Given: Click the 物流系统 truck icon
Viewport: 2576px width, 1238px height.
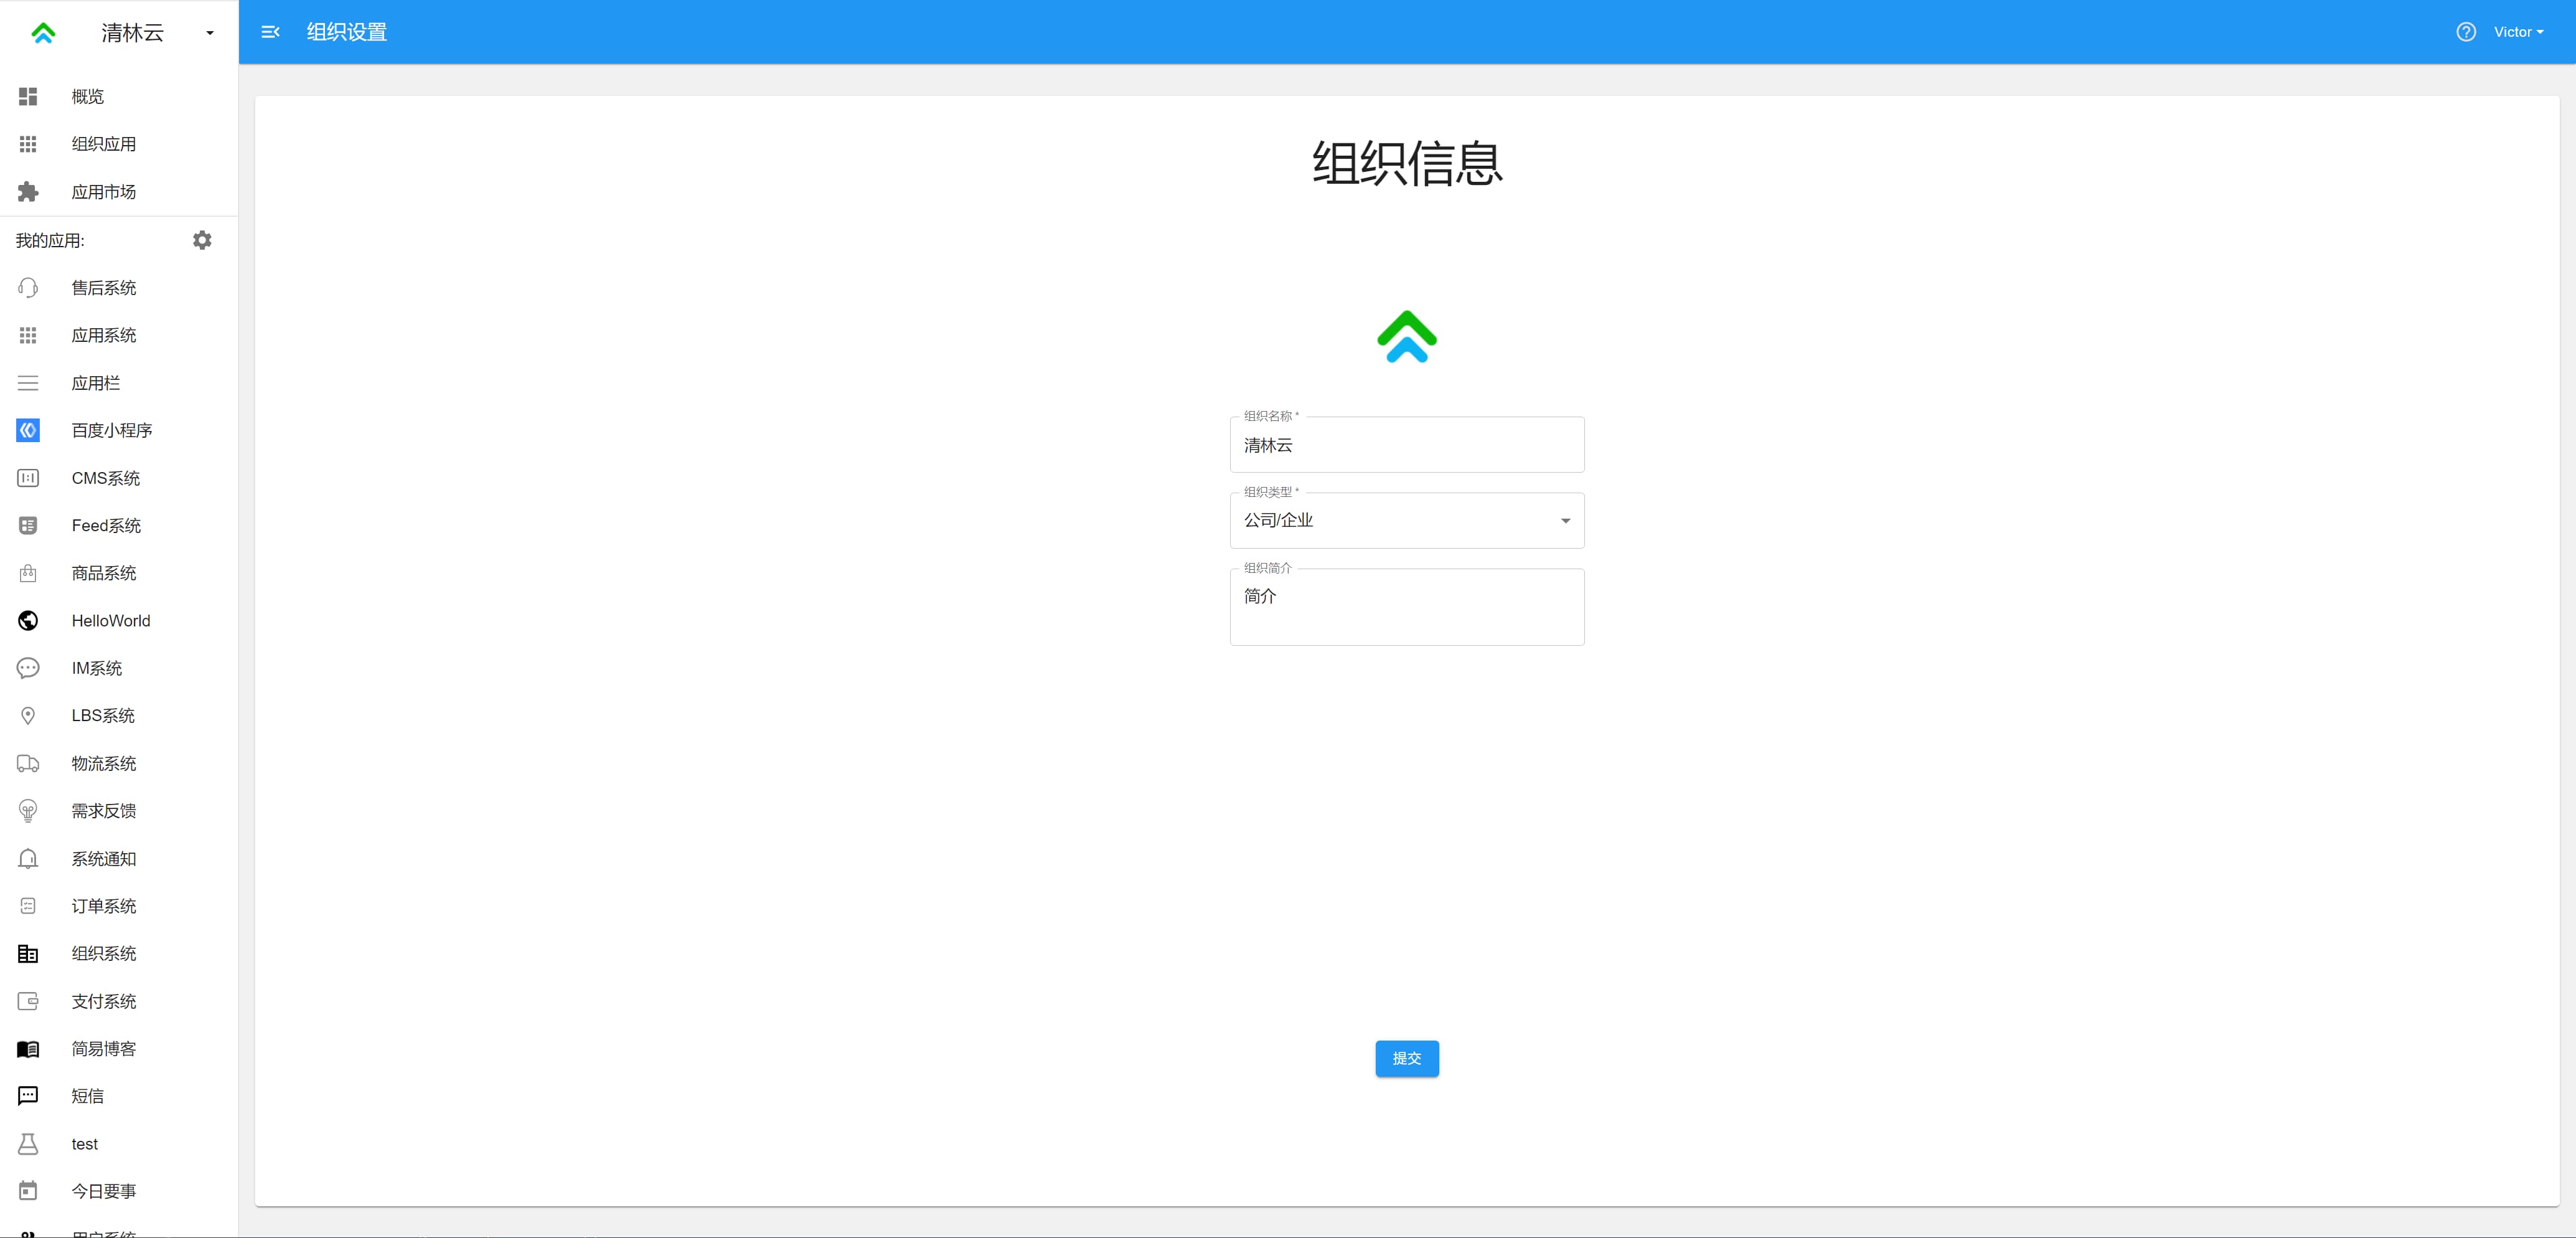Looking at the screenshot, I should coord(28,763).
